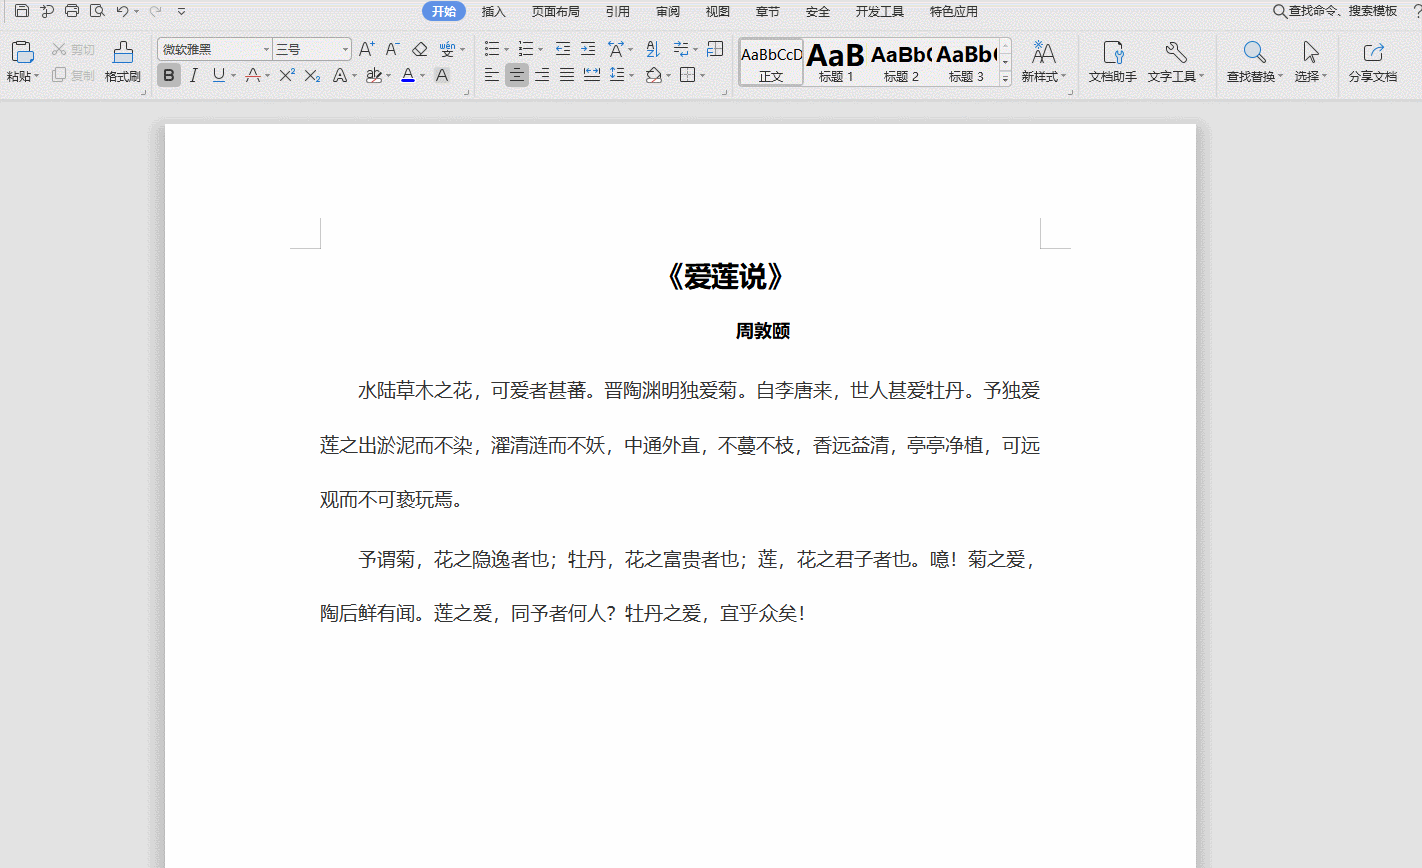
Task: Click the Print icon in quick access toolbar
Action: coord(72,11)
